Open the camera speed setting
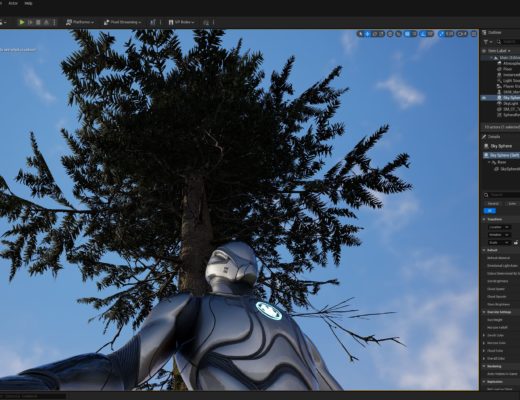Viewport: 520px width, 400px height. point(462,34)
